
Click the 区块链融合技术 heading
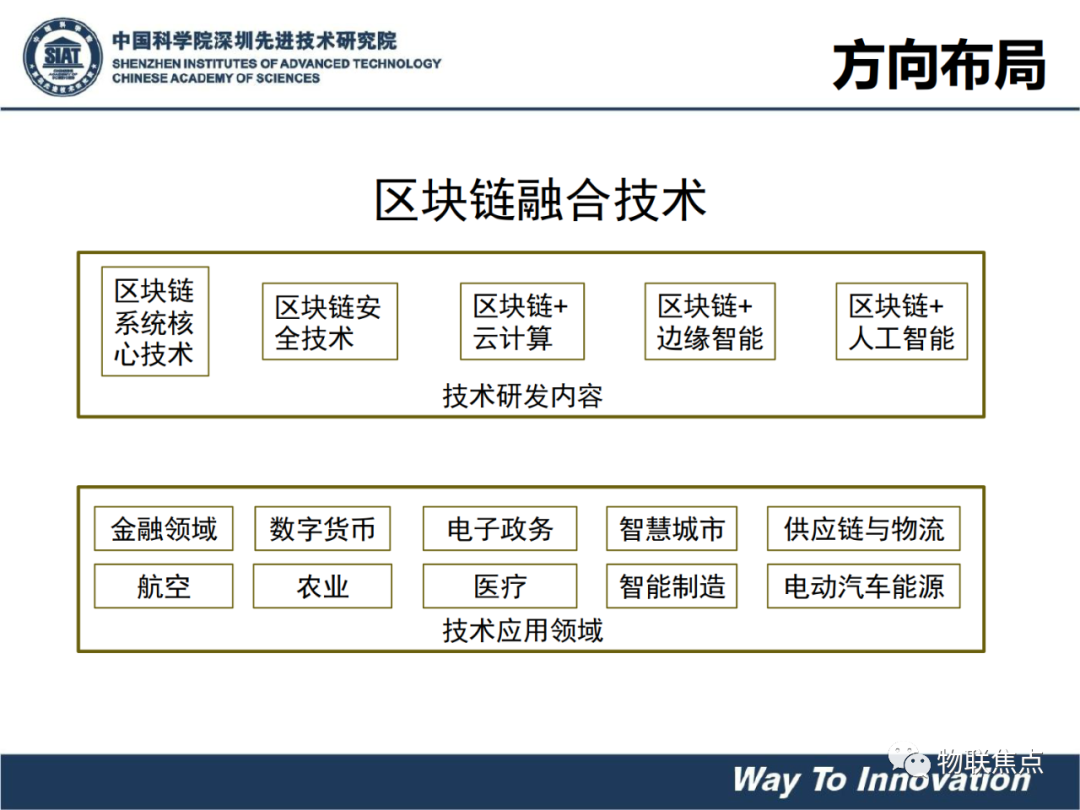pos(541,200)
